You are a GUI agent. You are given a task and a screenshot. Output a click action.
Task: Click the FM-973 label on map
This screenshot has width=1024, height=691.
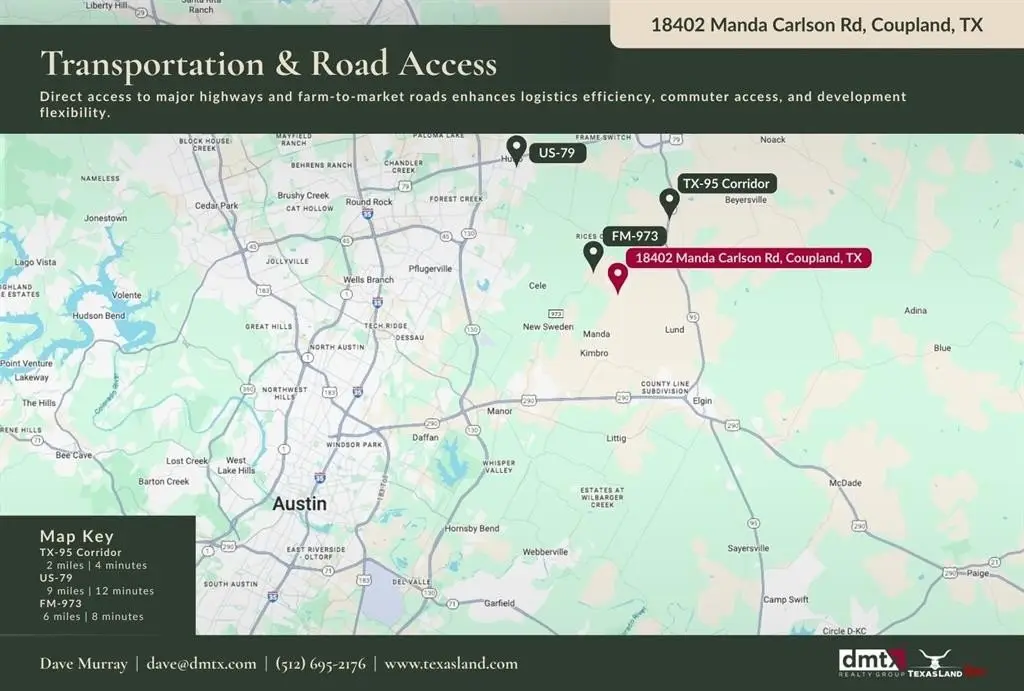pyautogui.click(x=633, y=237)
